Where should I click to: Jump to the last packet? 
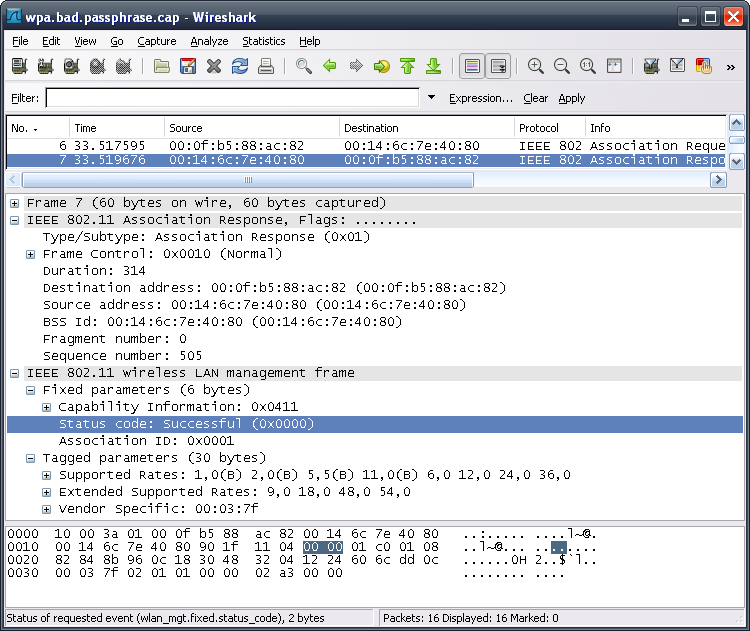pos(433,66)
